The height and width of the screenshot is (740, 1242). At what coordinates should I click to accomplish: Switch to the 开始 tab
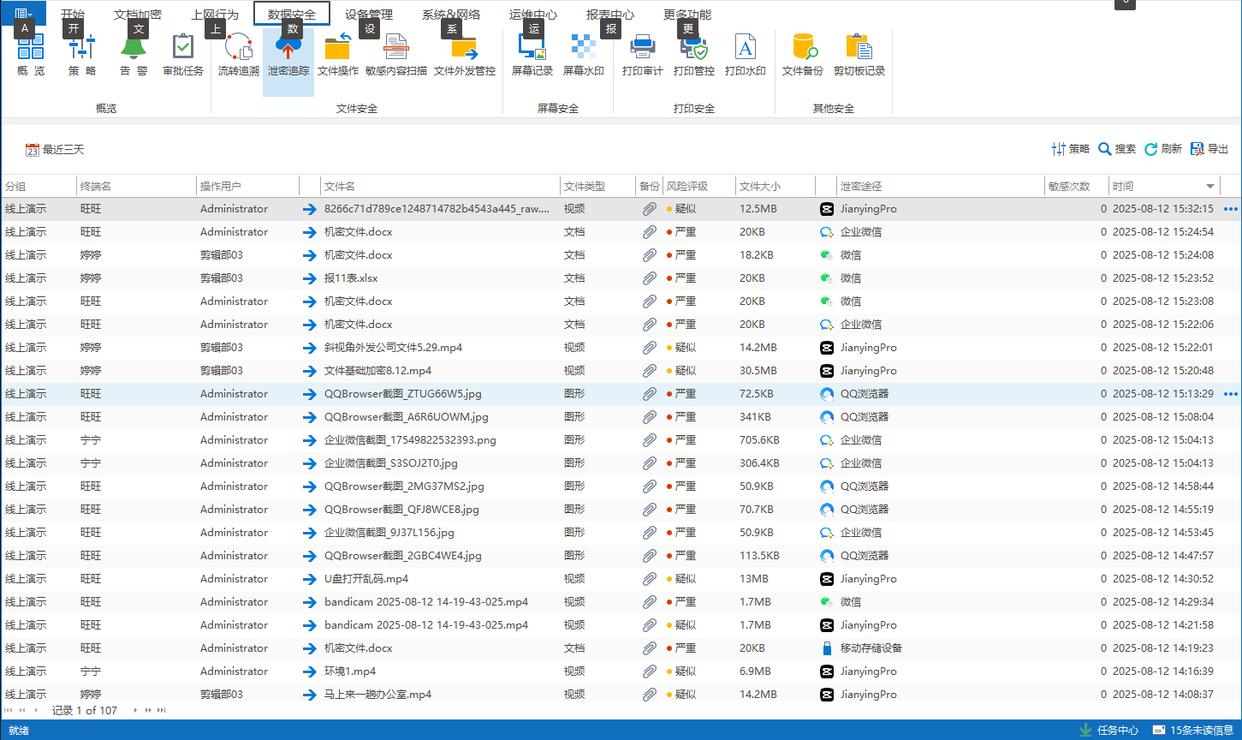73,15
